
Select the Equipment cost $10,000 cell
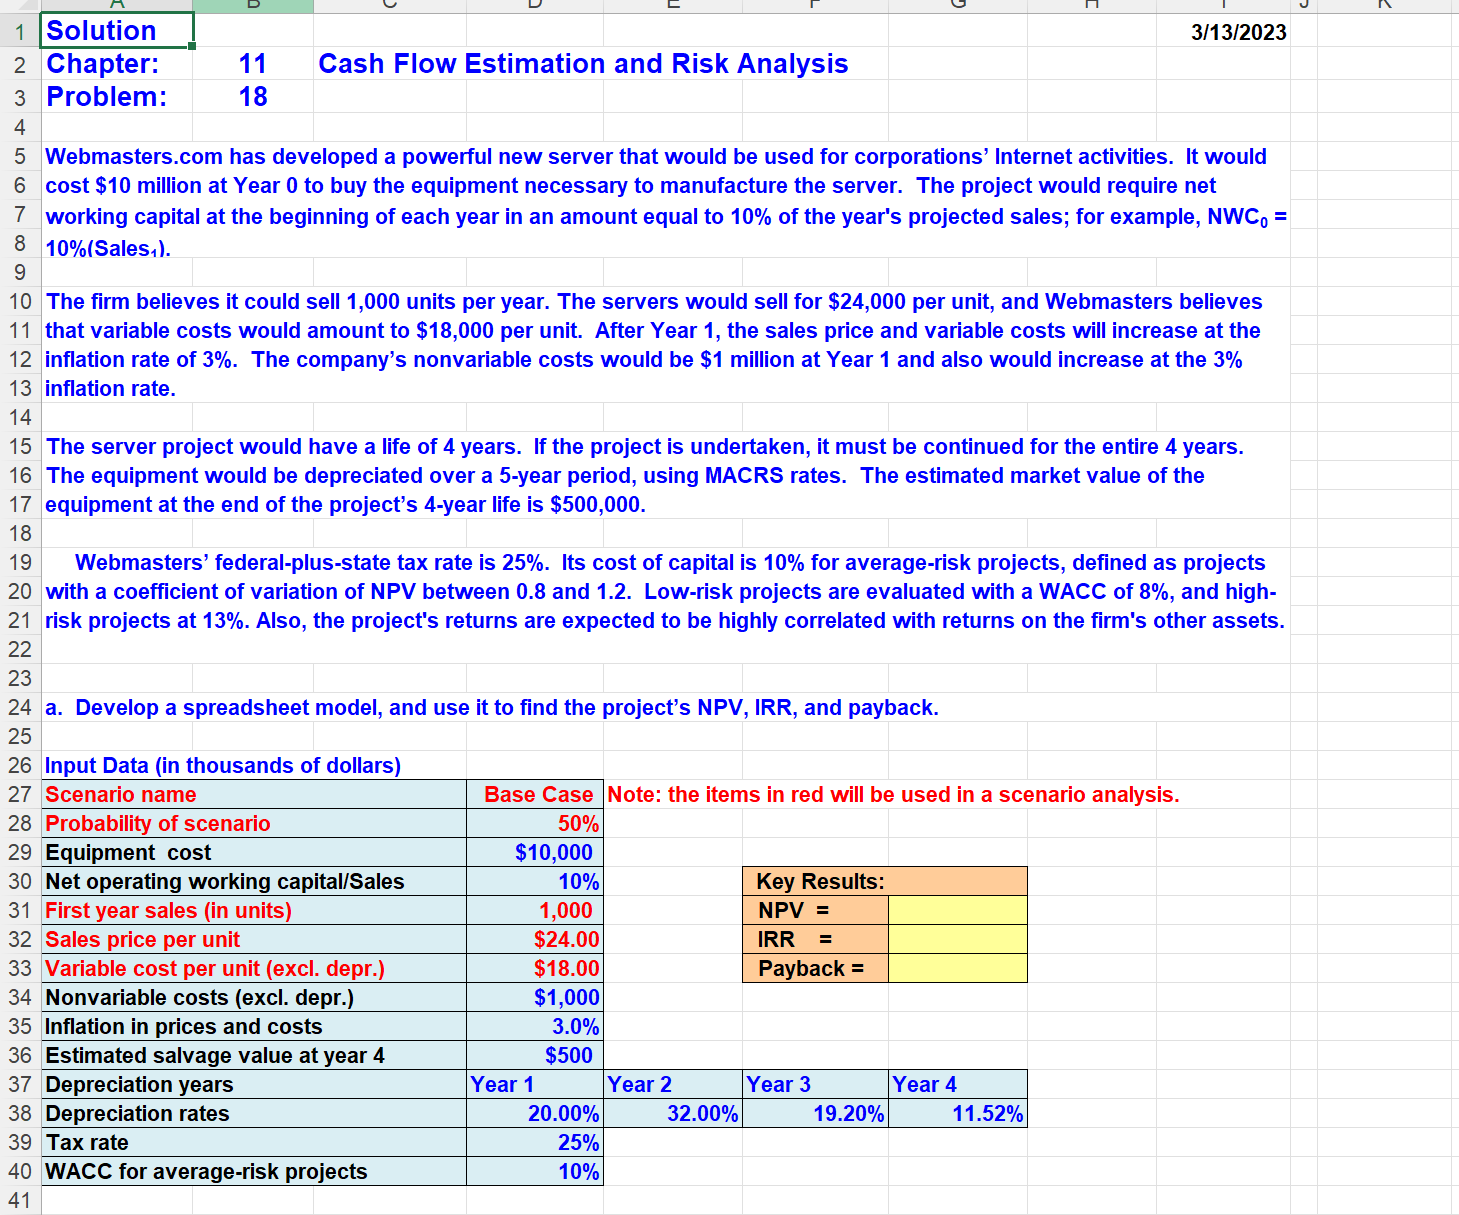point(535,852)
